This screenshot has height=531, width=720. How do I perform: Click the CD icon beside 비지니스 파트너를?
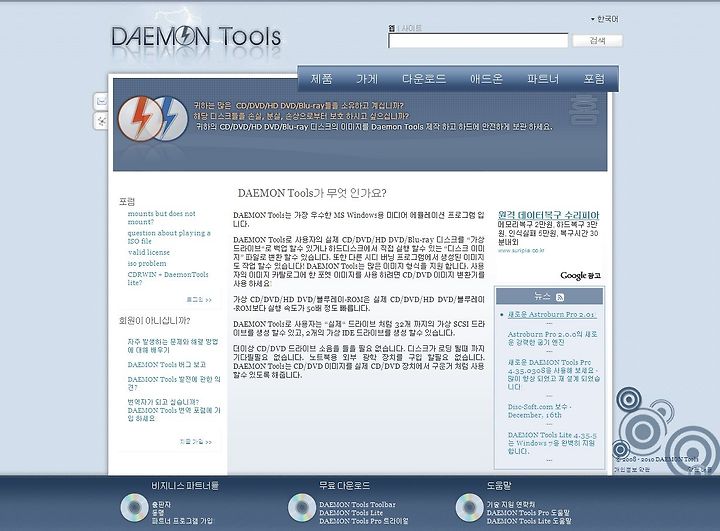[x=134, y=508]
